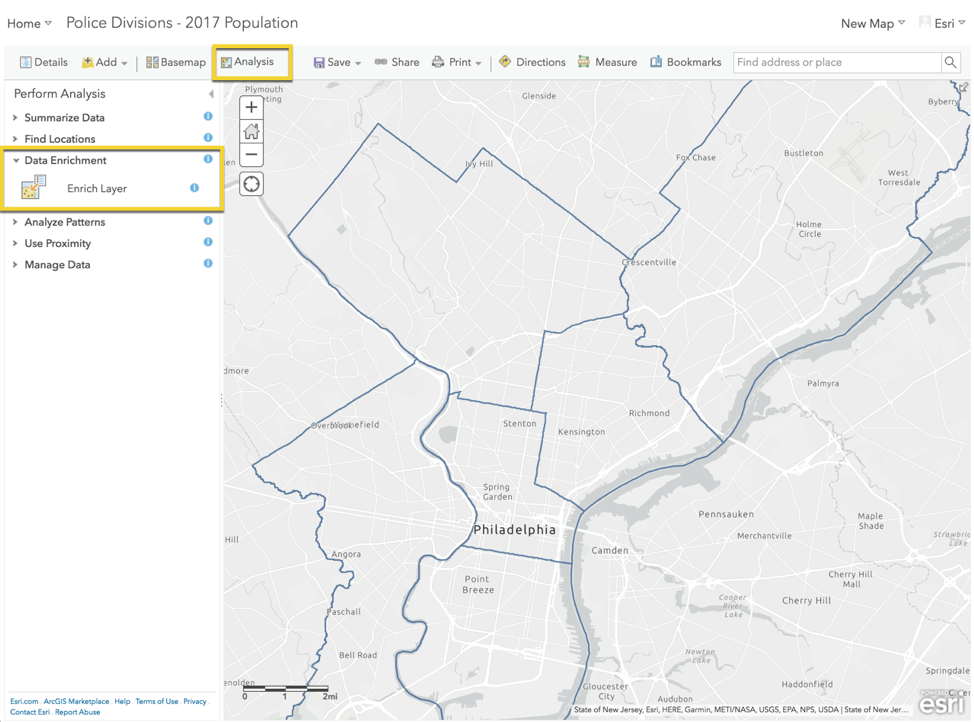This screenshot has height=722, width=974.
Task: Open the Basemap gallery
Action: coord(176,62)
